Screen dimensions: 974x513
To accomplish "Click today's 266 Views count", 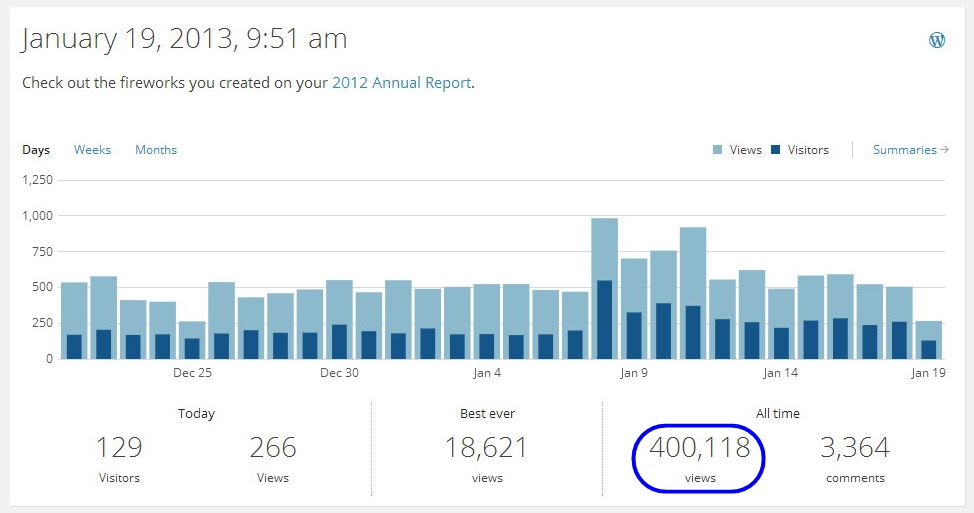I will click(272, 447).
